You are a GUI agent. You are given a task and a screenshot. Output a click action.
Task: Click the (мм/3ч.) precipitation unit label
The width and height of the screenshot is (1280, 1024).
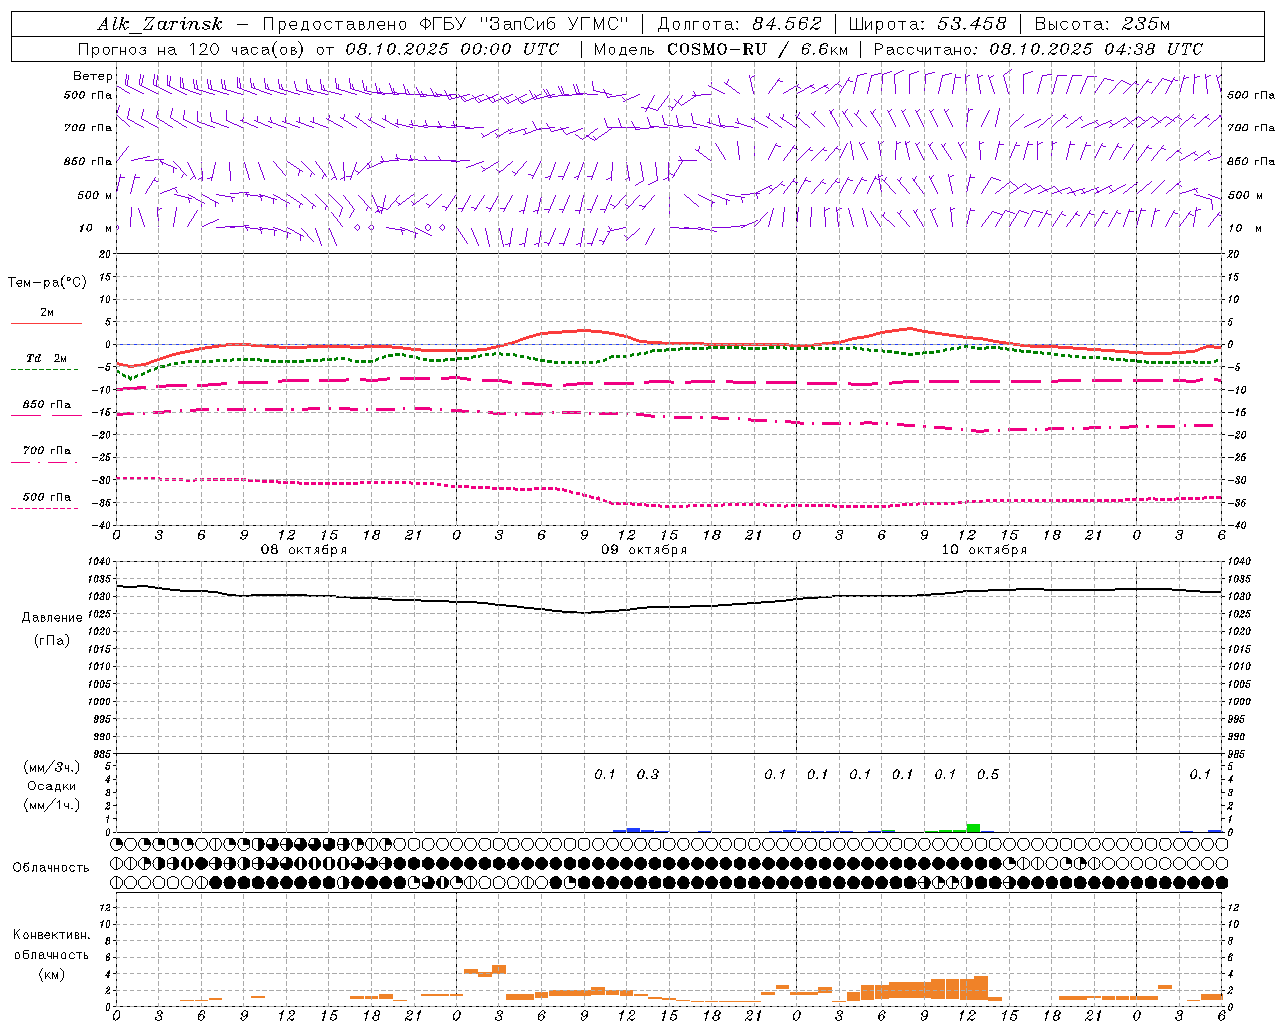click(x=52, y=767)
